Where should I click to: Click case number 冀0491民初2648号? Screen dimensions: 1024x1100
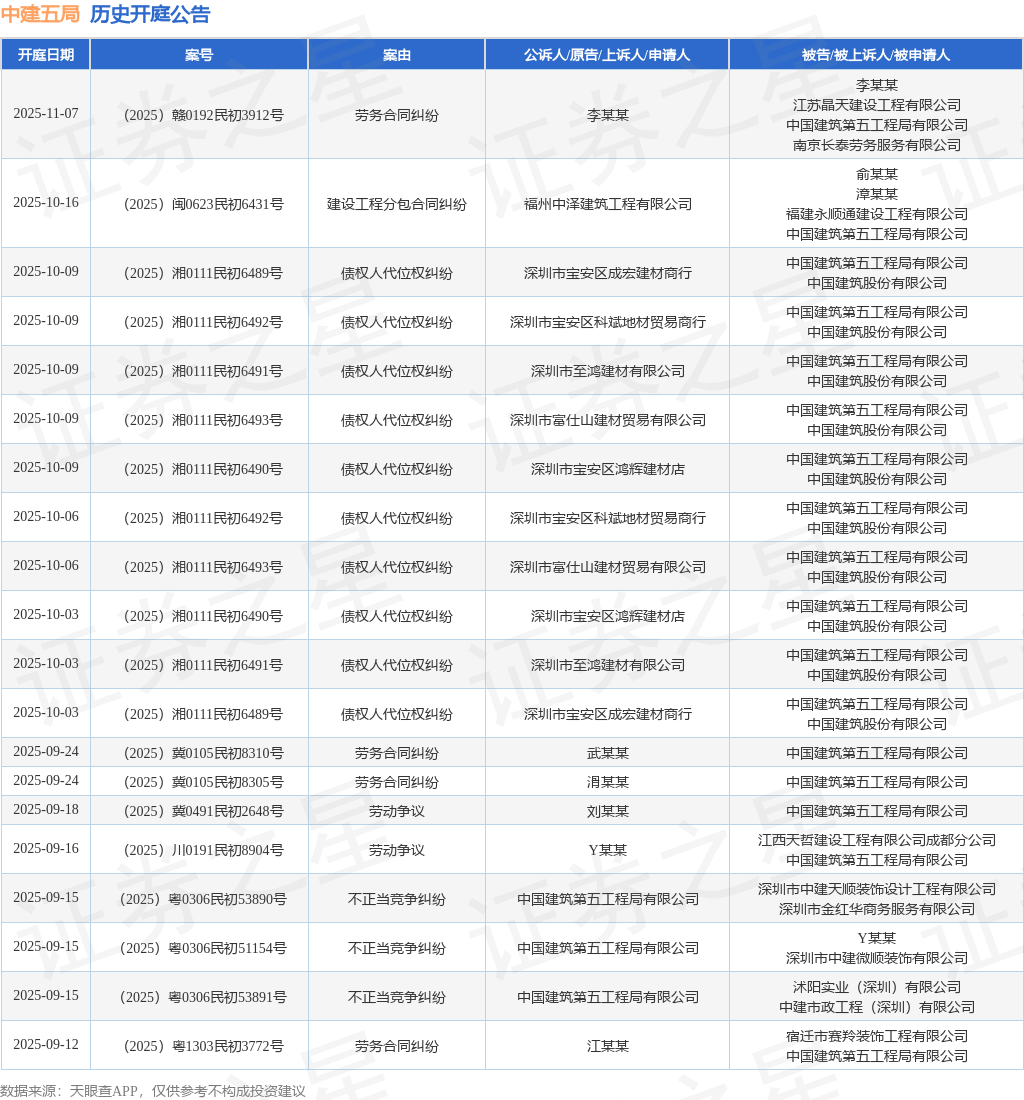(203, 811)
